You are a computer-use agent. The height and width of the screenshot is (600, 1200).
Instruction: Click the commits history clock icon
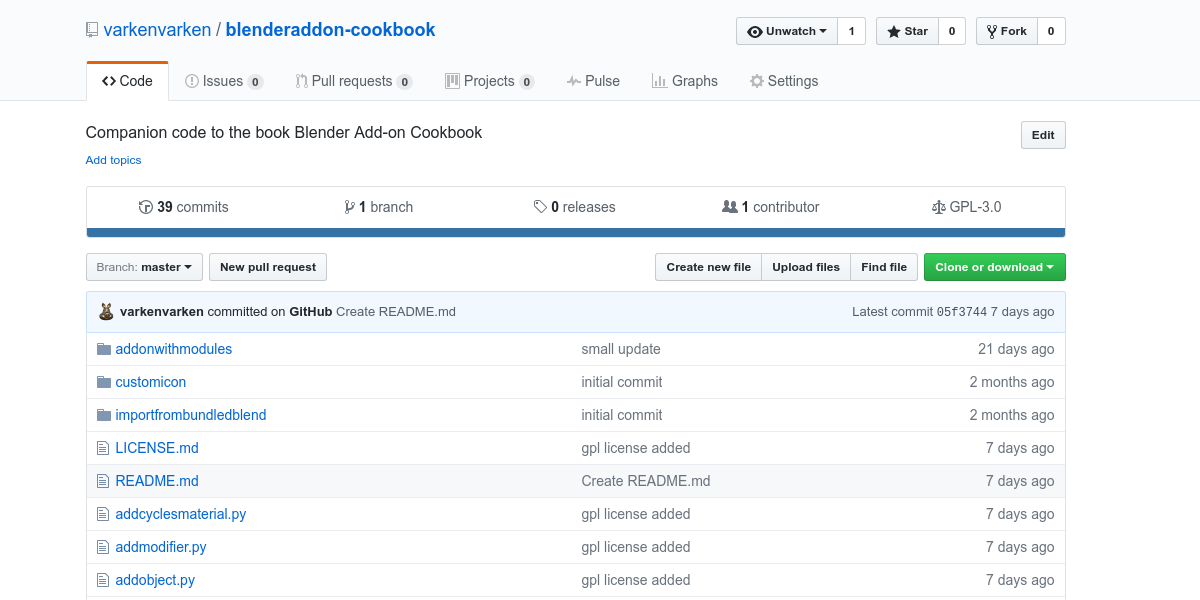[146, 207]
